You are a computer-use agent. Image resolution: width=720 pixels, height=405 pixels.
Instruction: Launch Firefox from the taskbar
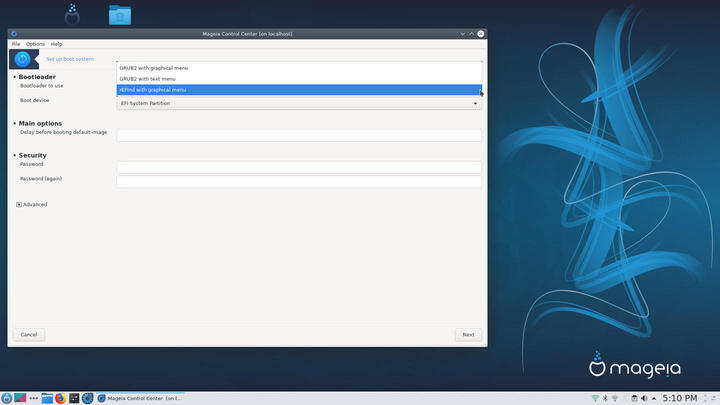pos(61,398)
